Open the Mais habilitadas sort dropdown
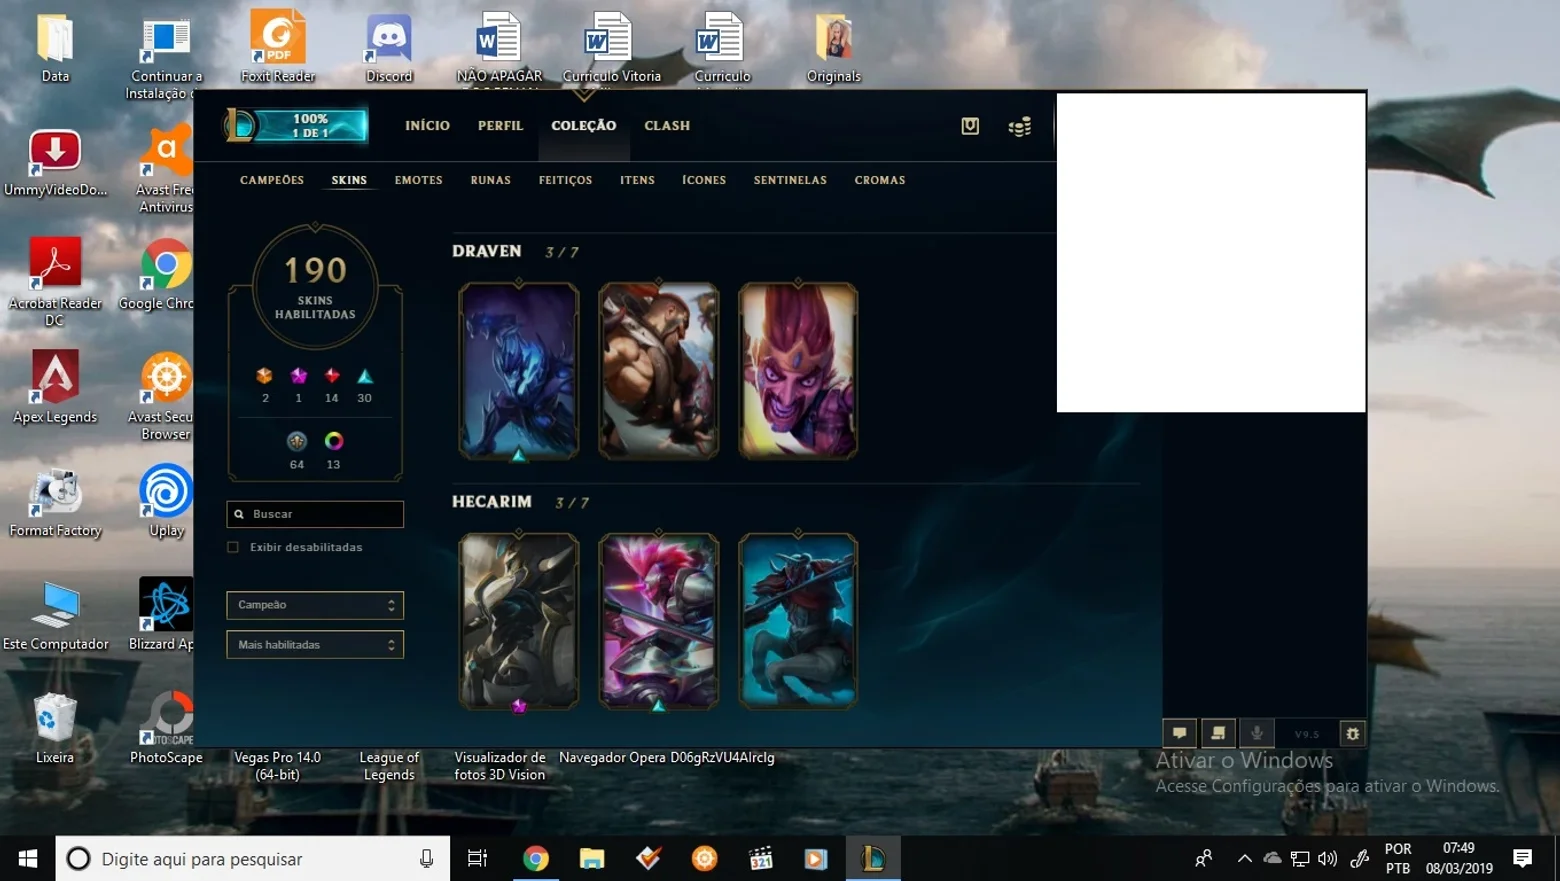Image resolution: width=1560 pixels, height=881 pixels. [315, 645]
